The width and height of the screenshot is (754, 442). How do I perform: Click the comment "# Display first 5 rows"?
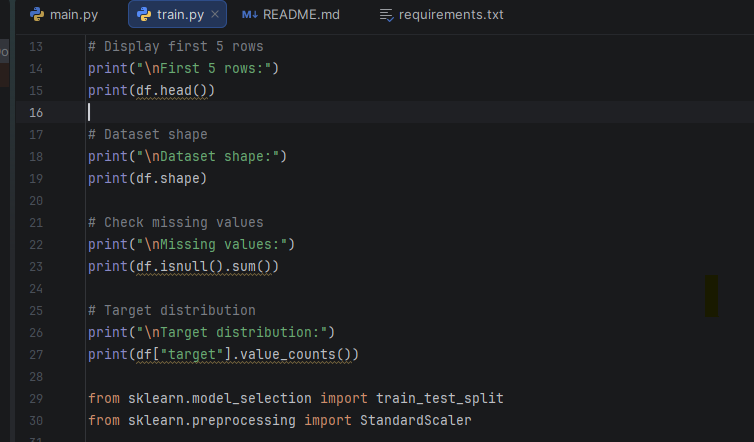coord(176,47)
